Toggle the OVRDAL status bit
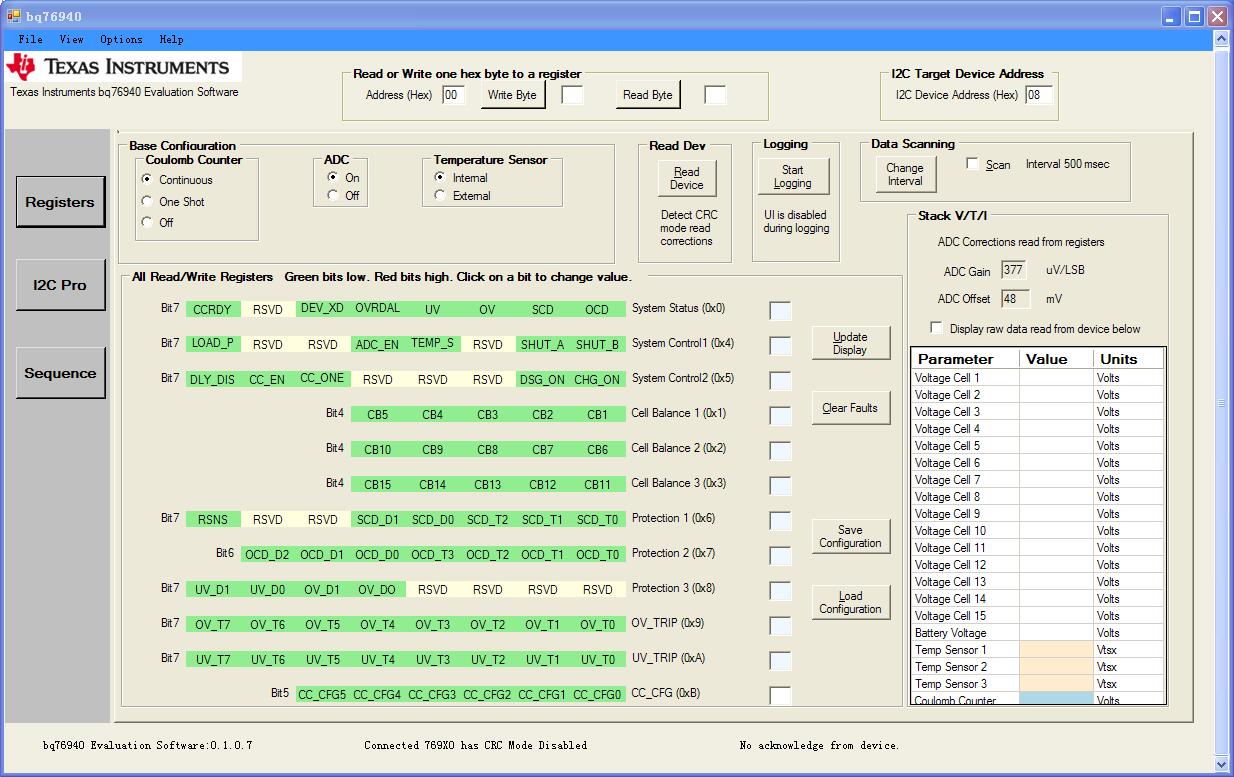Image resolution: width=1234 pixels, height=777 pixels. click(378, 308)
